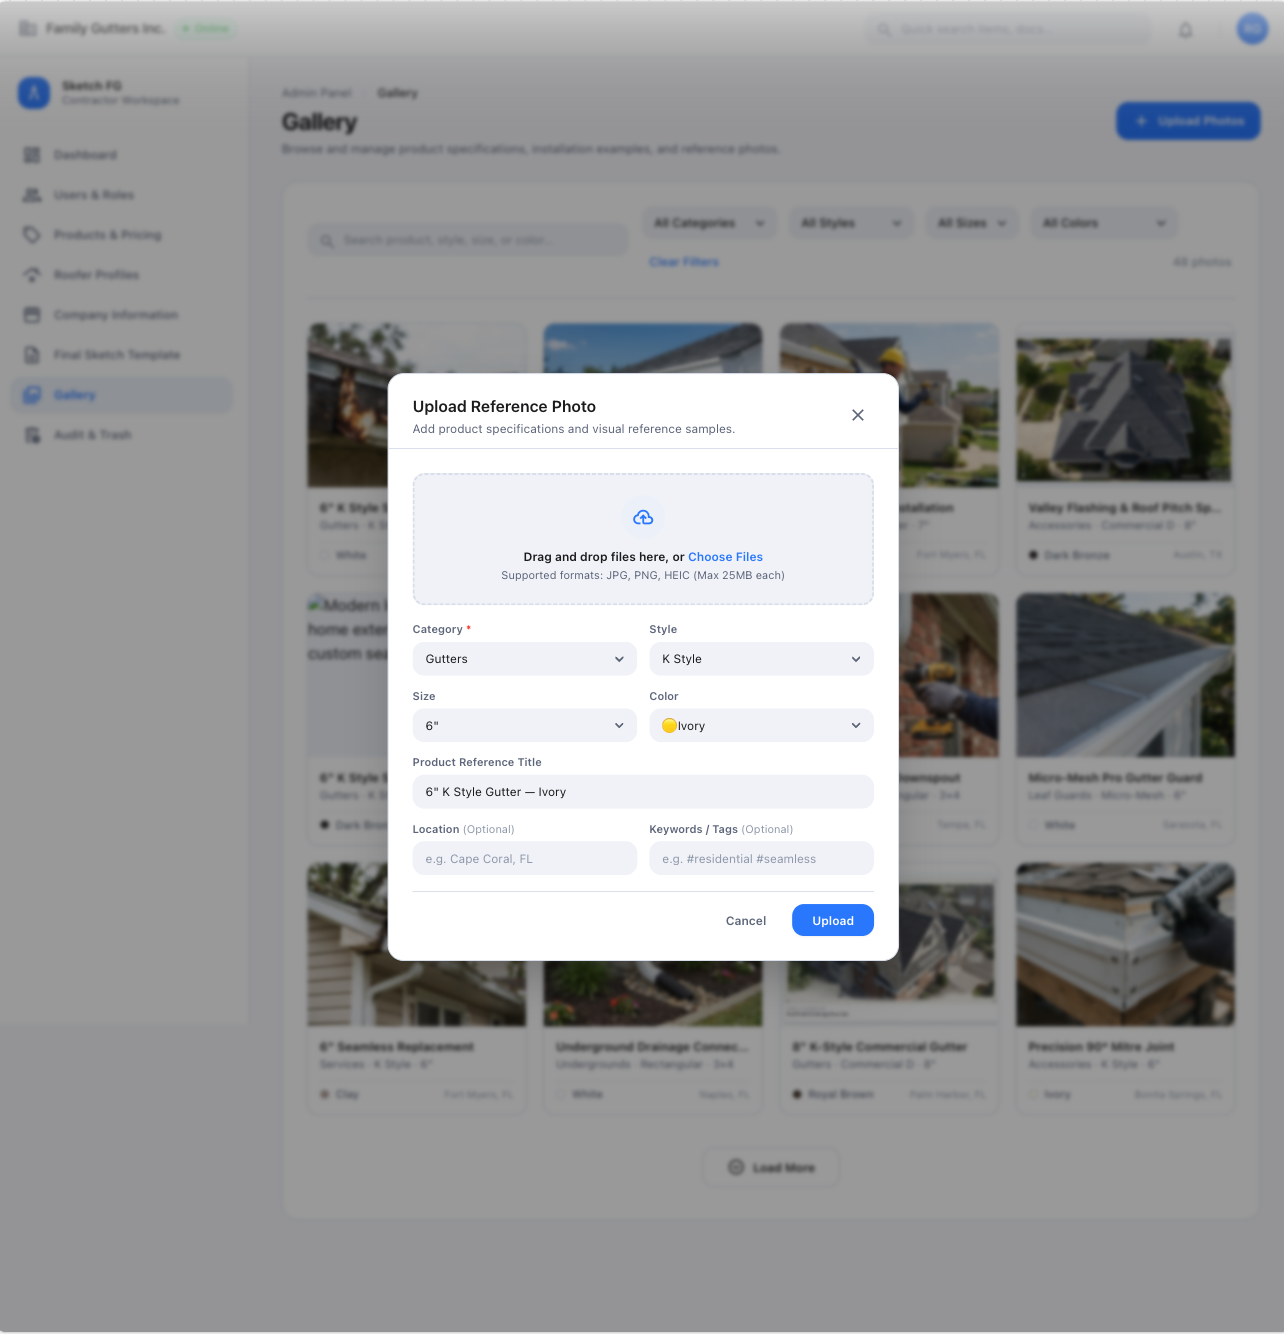This screenshot has height=1334, width=1284.
Task: Click the top bar quick search field
Action: 1008,30
